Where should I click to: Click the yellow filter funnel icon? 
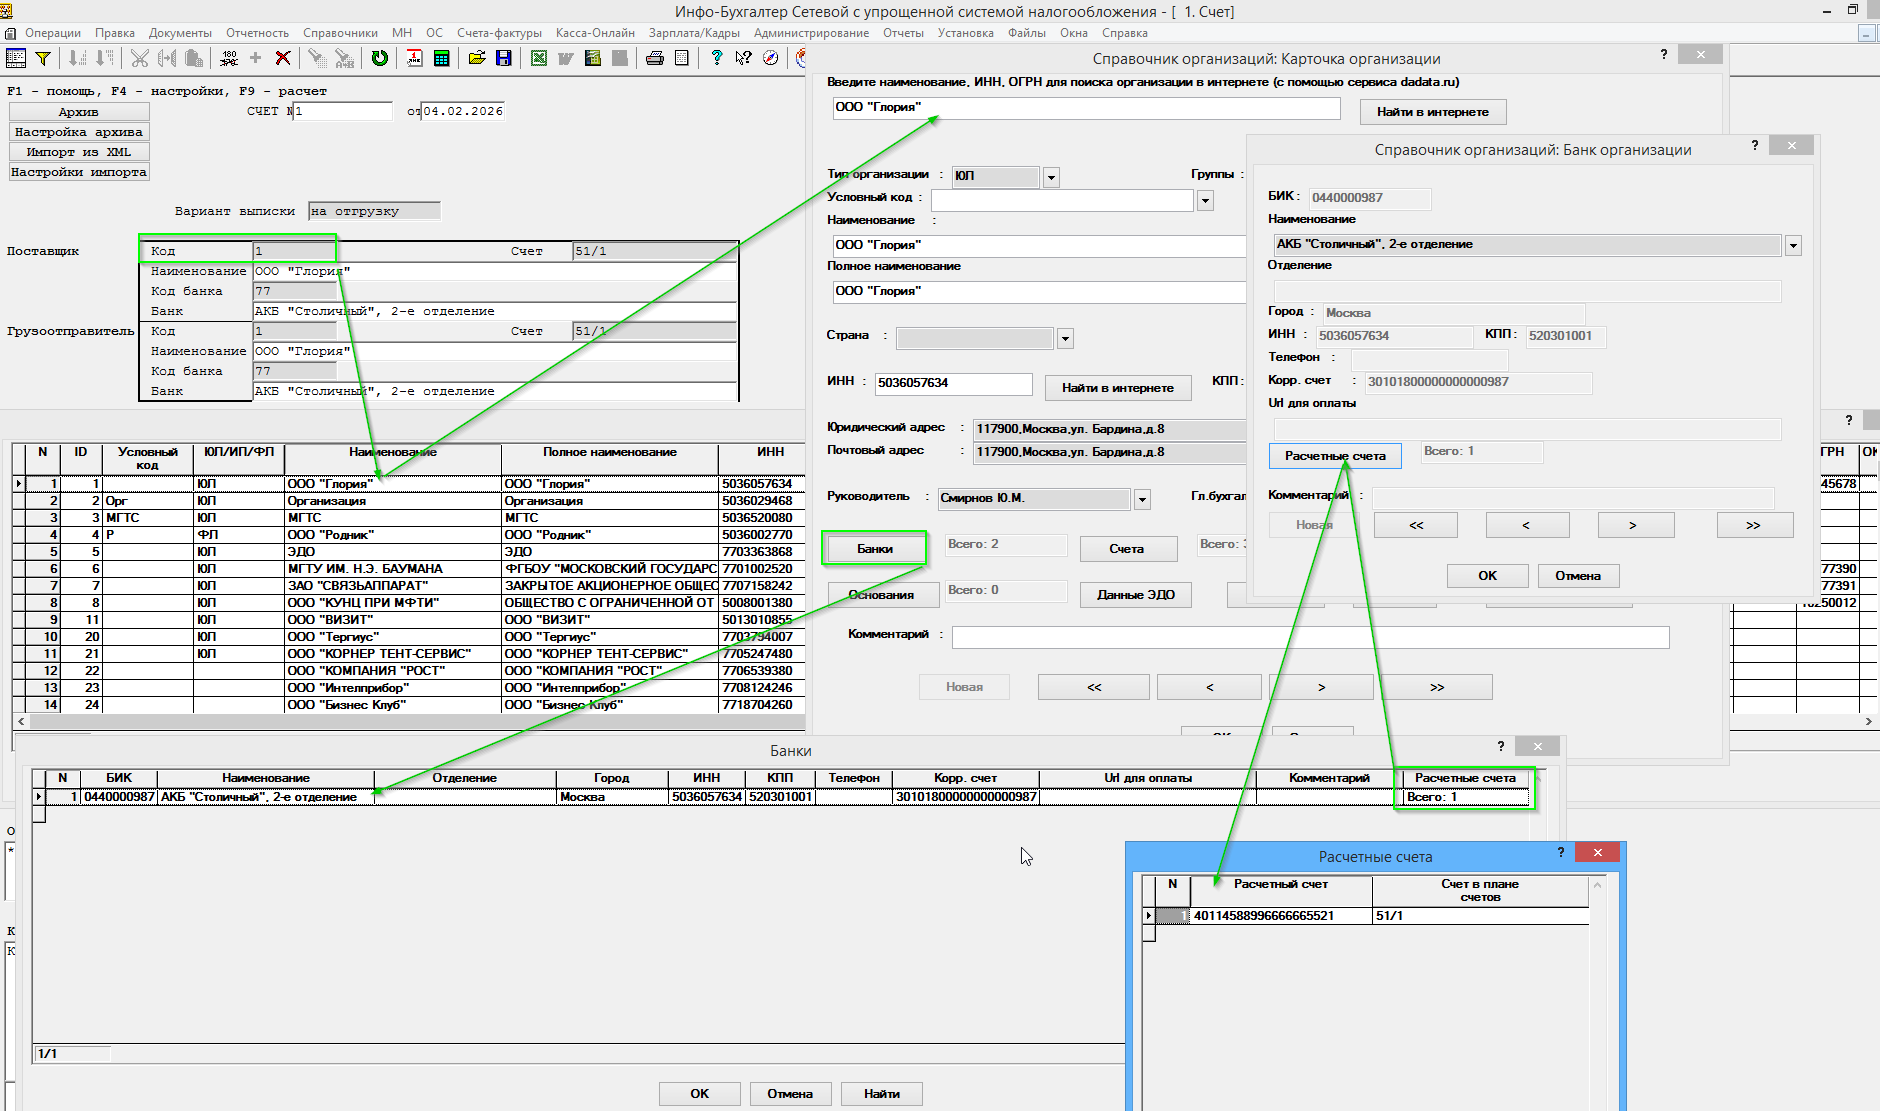click(x=43, y=58)
